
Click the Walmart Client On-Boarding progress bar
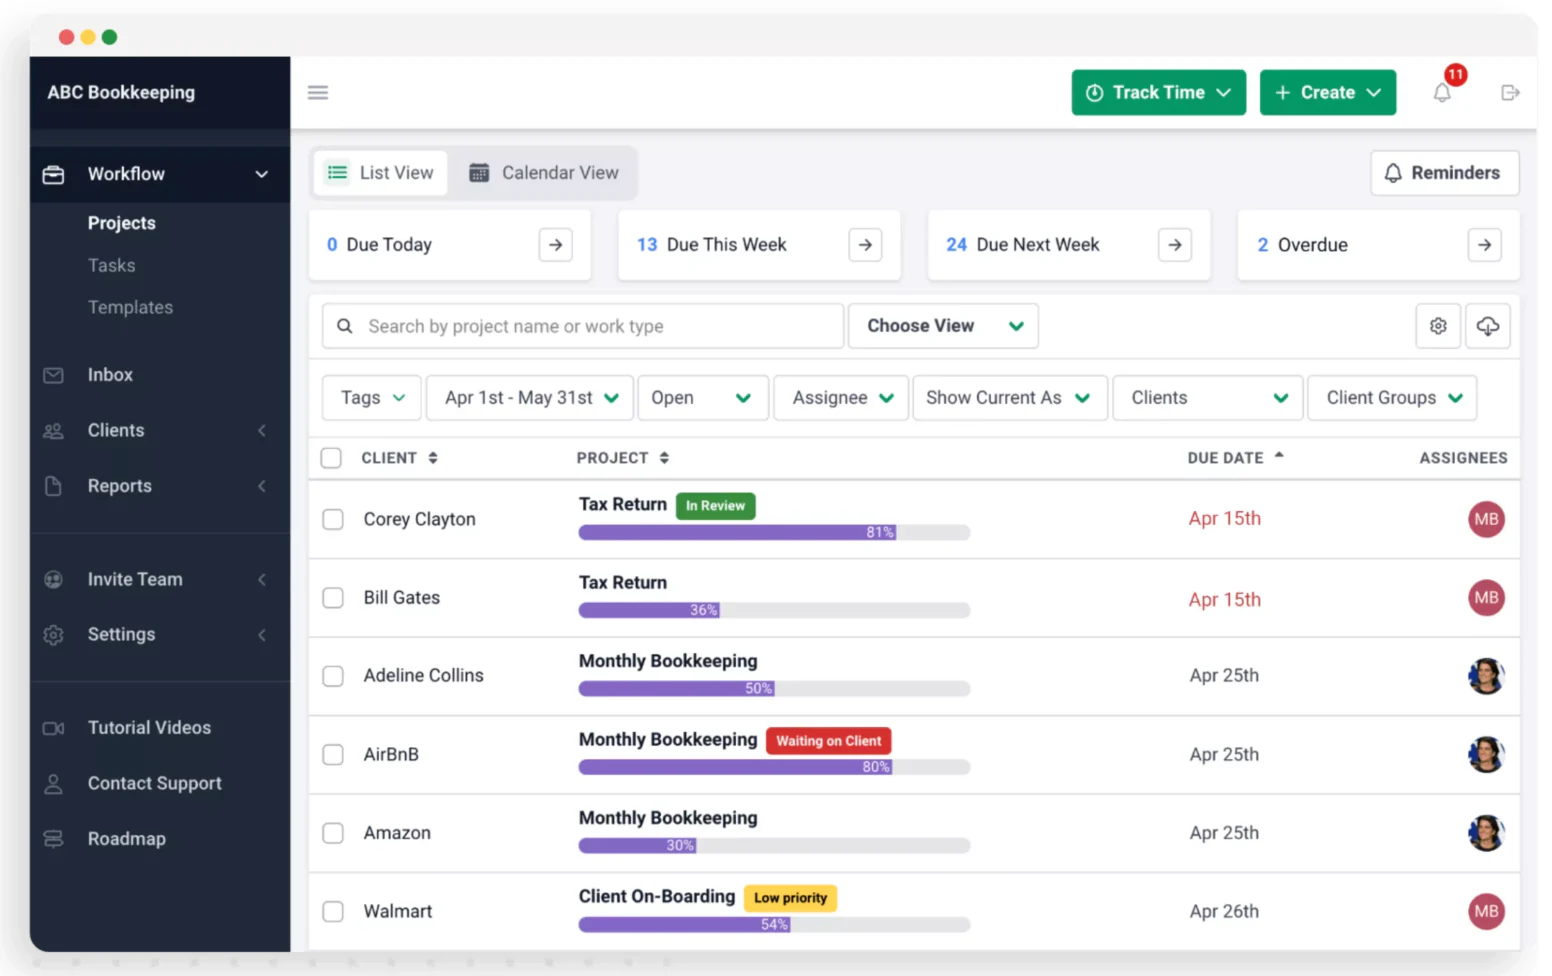774,925
